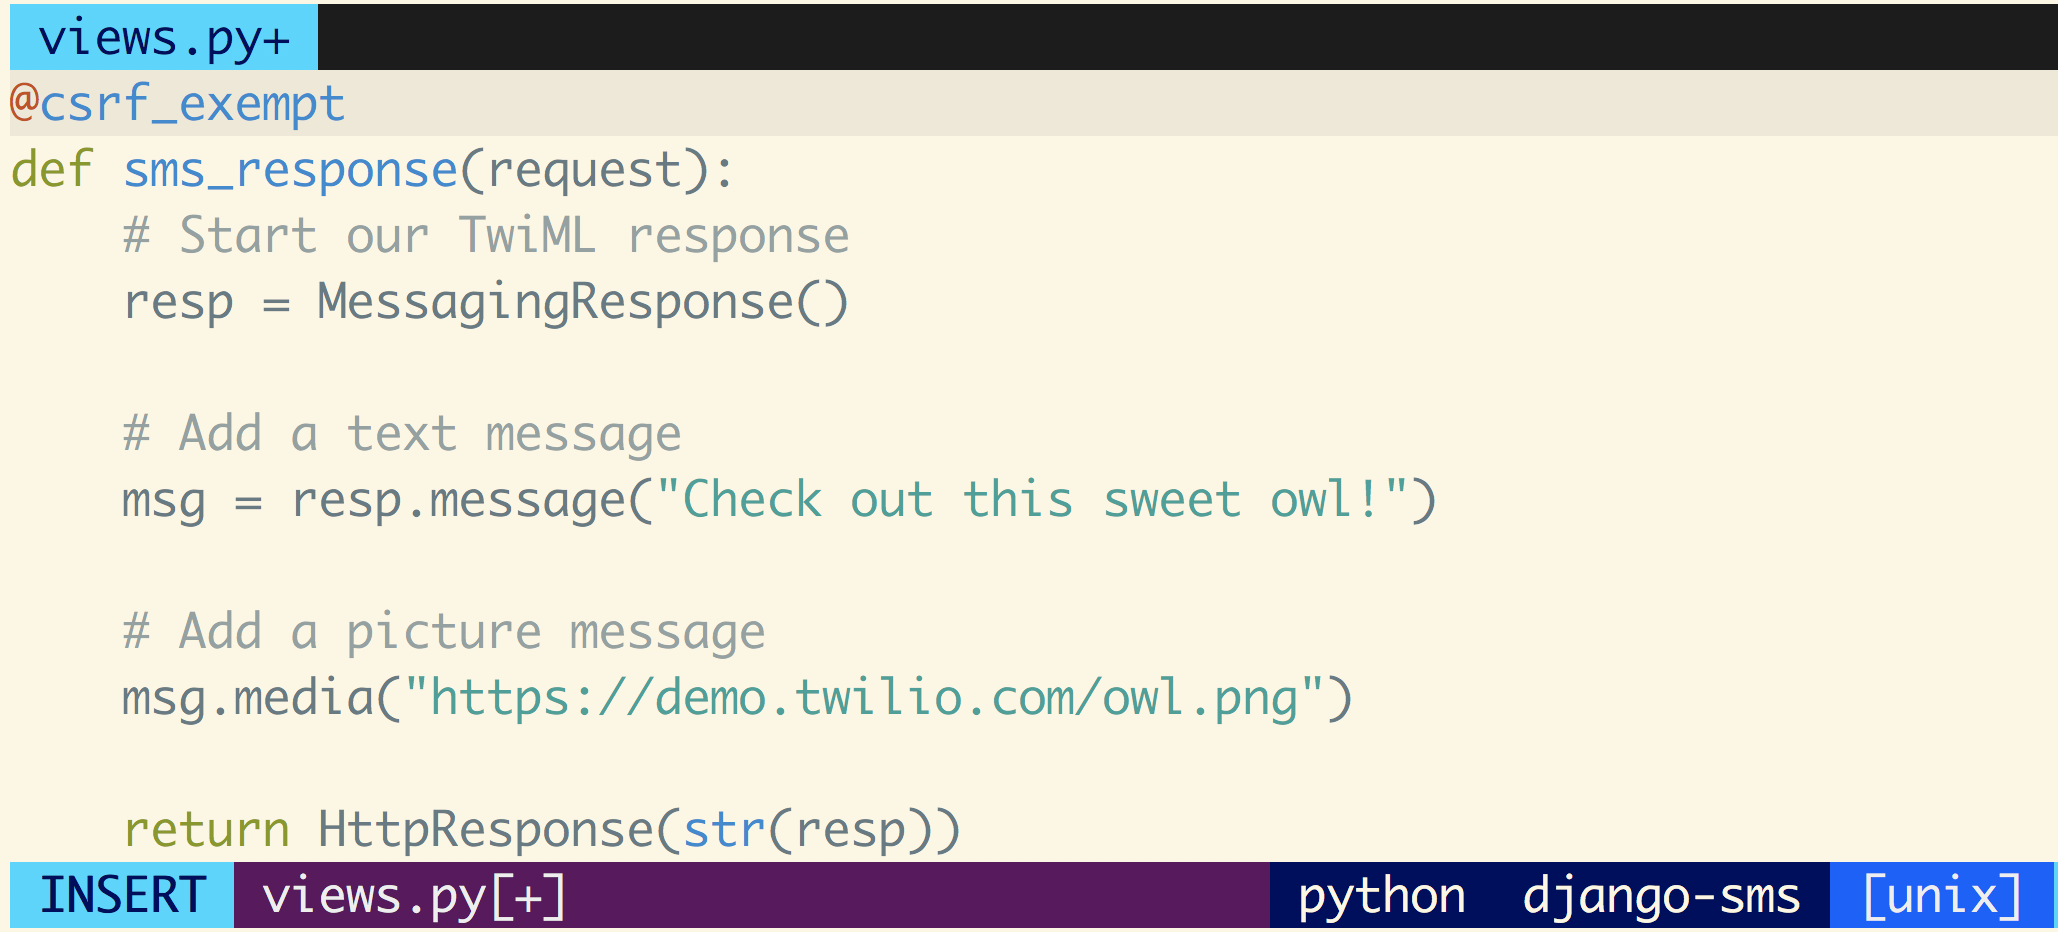
Task: Click the comment "Add a picture message"
Action: [444, 632]
